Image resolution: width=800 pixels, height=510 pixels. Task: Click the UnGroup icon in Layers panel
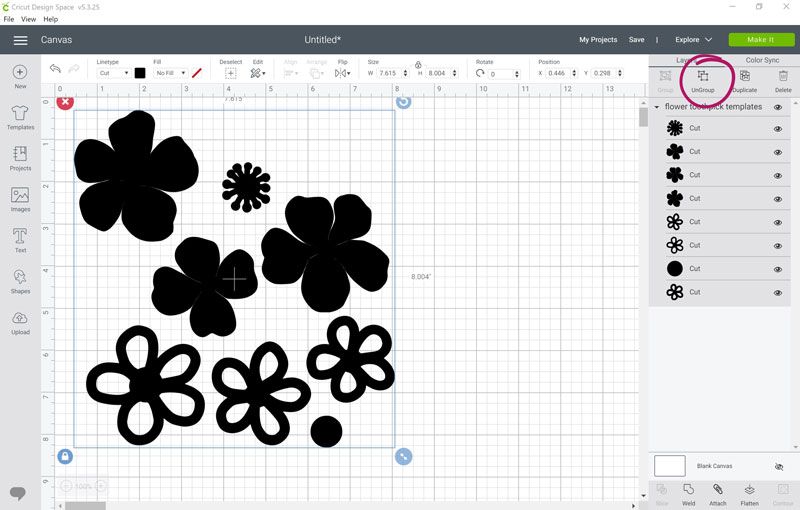pyautogui.click(x=703, y=81)
